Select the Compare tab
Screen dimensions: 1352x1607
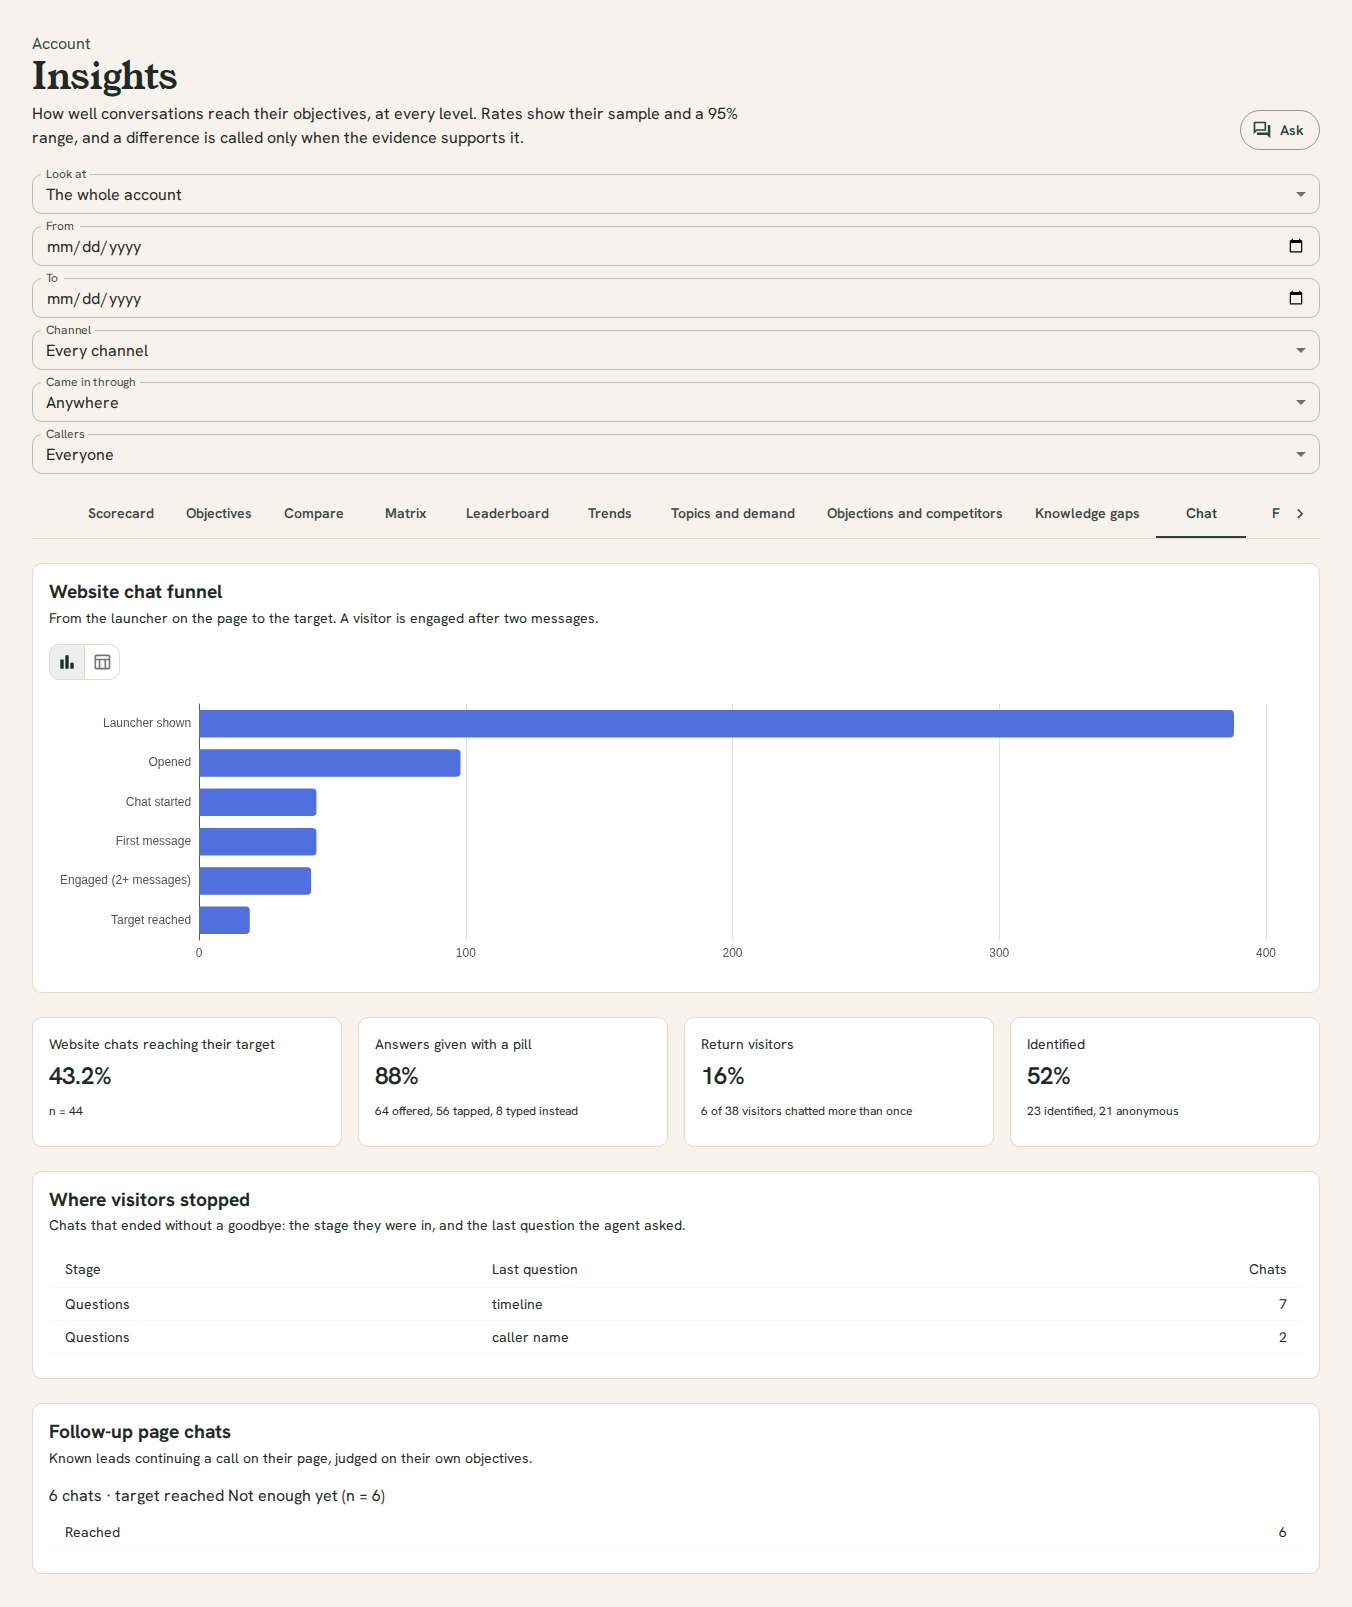click(314, 513)
